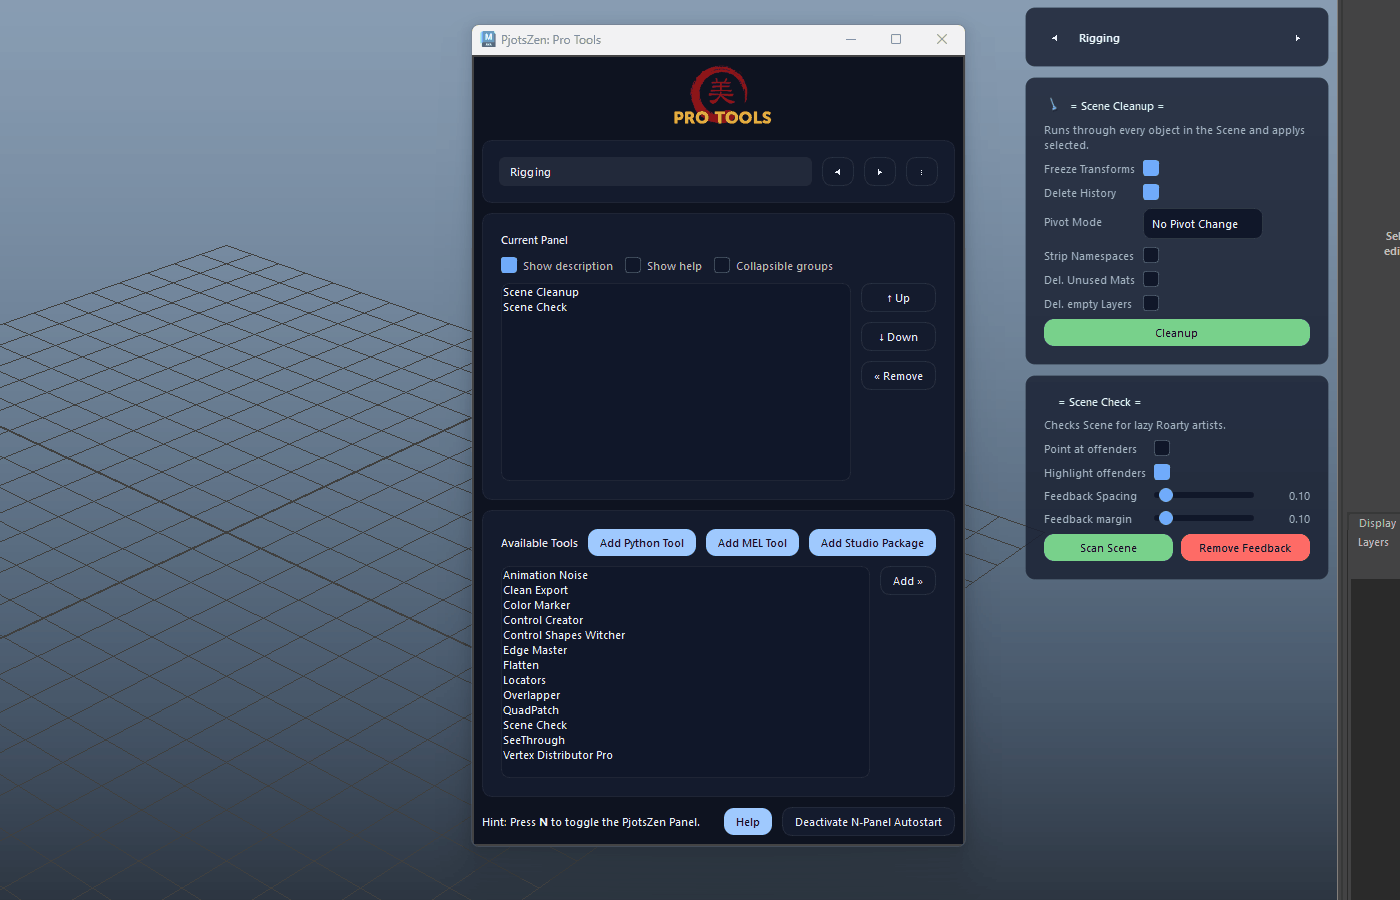
Task: Click the Add » button
Action: click(908, 581)
